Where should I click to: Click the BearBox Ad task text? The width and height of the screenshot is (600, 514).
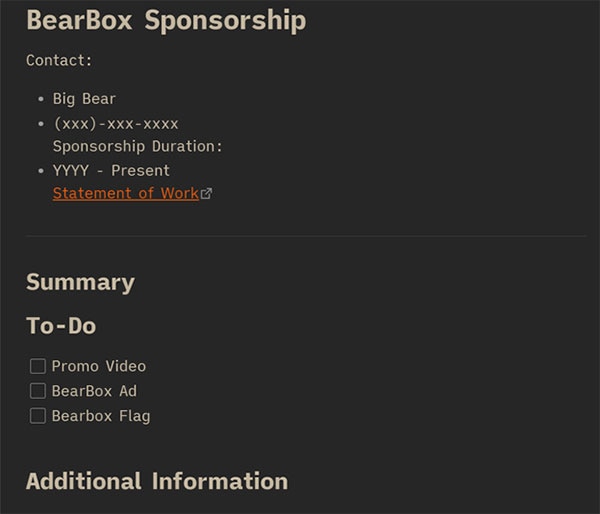tap(94, 391)
